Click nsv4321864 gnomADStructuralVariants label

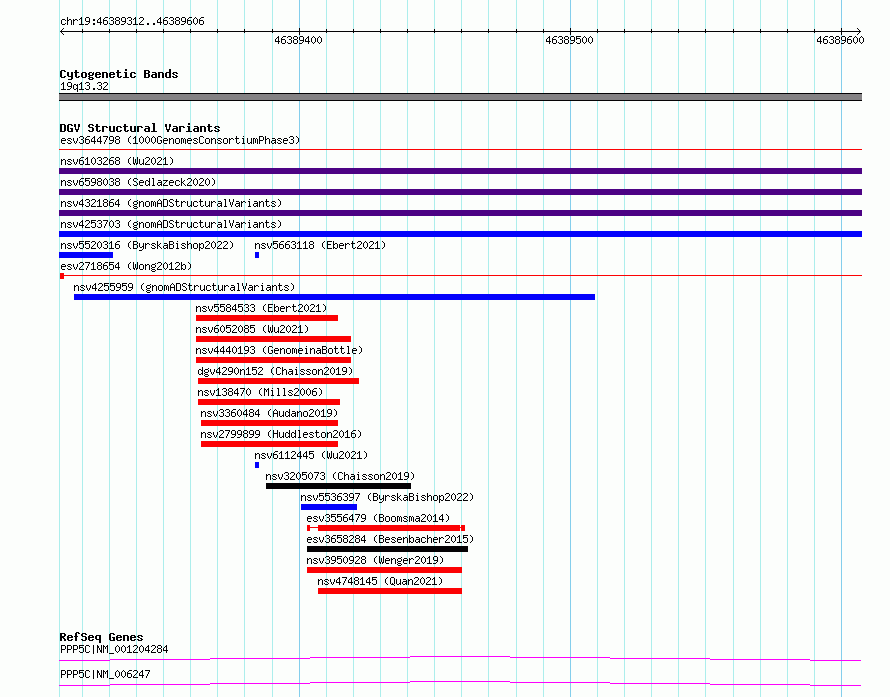point(171,203)
